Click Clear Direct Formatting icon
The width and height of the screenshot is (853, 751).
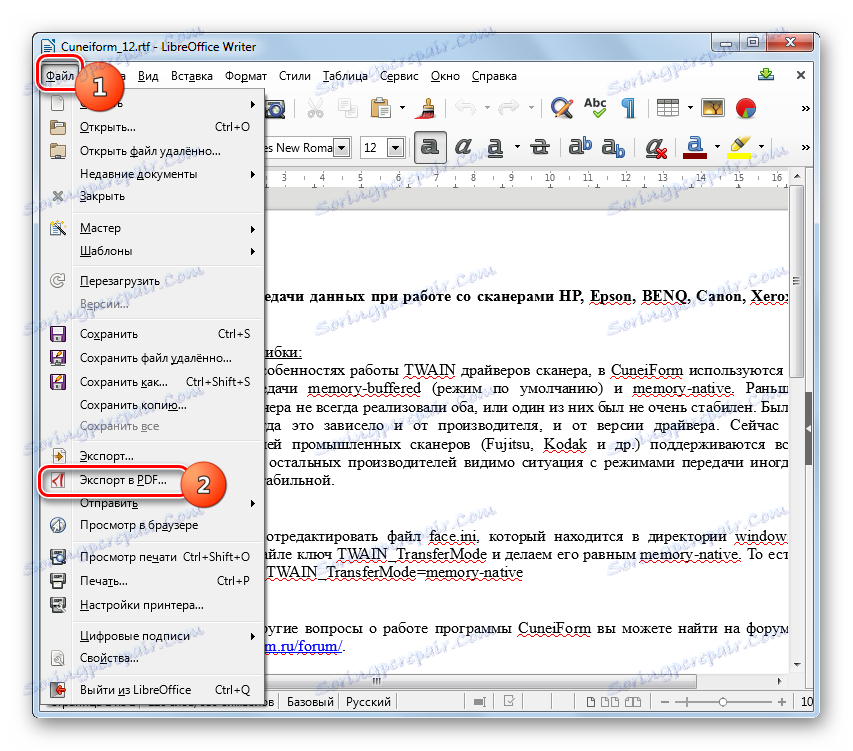(656, 147)
